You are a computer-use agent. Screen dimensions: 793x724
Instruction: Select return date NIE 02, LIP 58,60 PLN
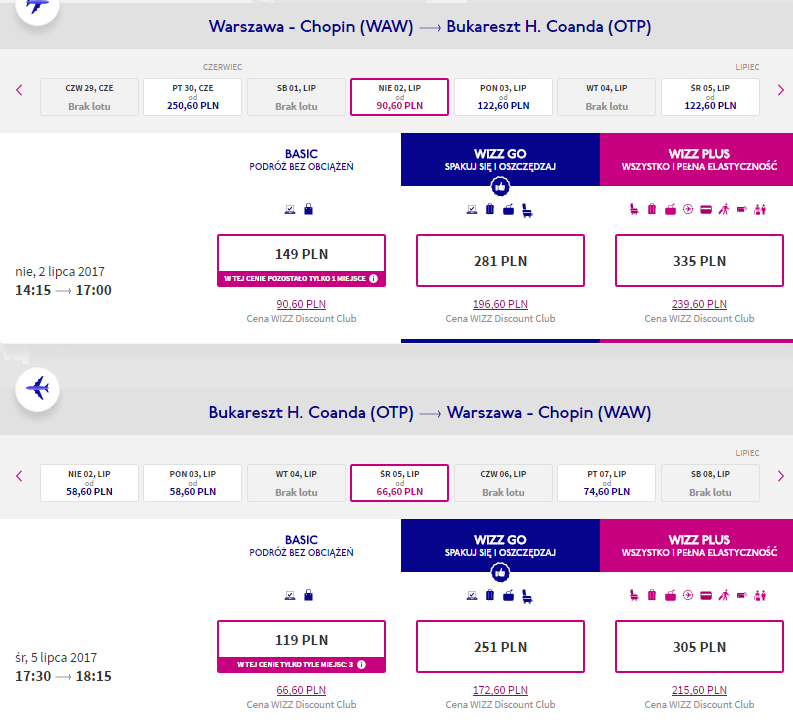pyautogui.click(x=89, y=483)
